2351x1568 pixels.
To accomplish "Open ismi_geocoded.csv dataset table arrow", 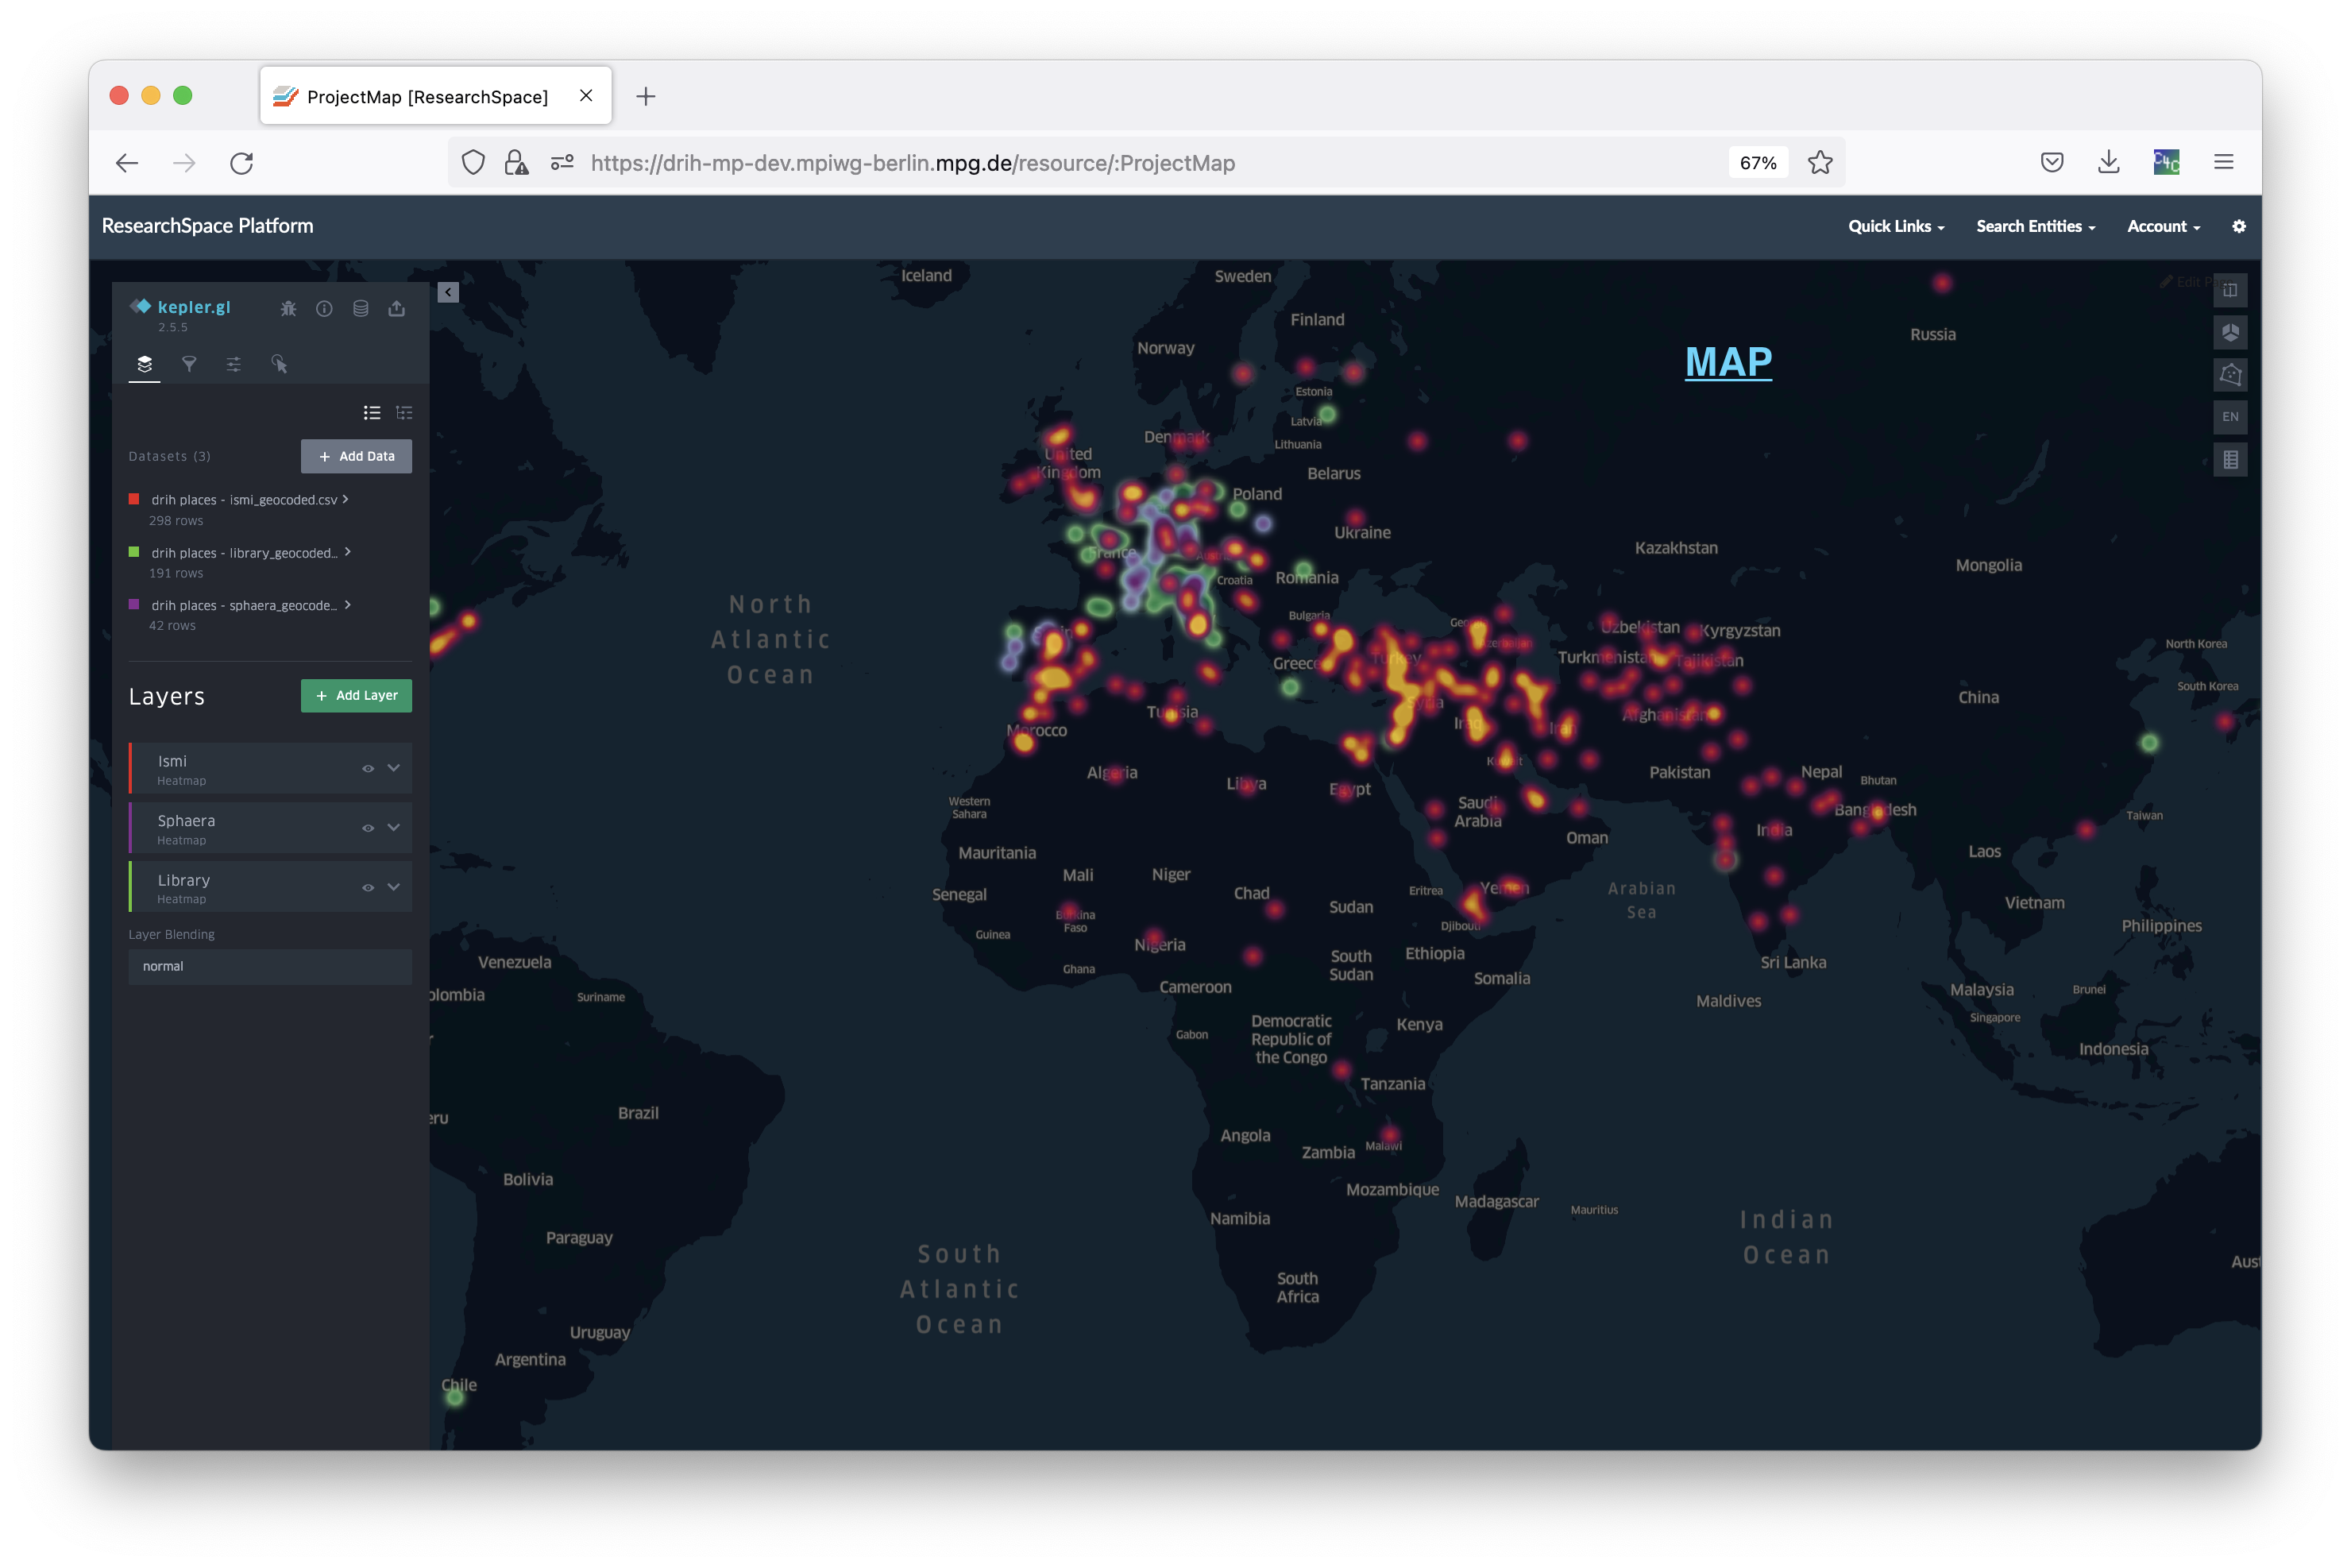I will pos(346,499).
